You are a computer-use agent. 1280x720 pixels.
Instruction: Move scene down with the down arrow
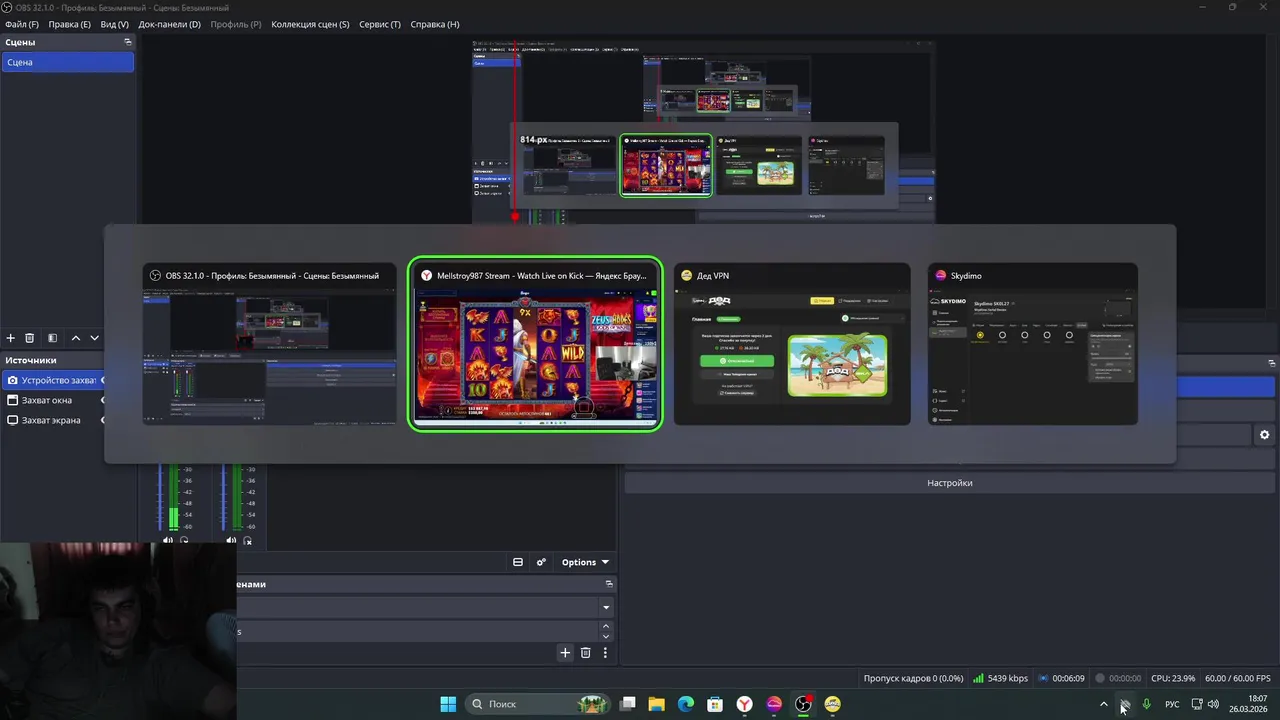[94, 338]
